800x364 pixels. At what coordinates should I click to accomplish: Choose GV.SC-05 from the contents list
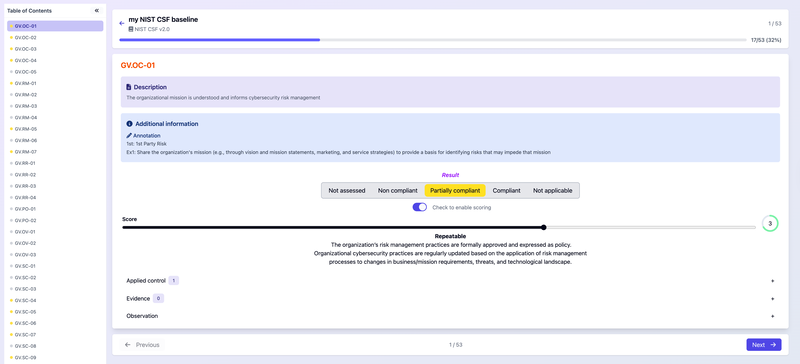coord(26,312)
